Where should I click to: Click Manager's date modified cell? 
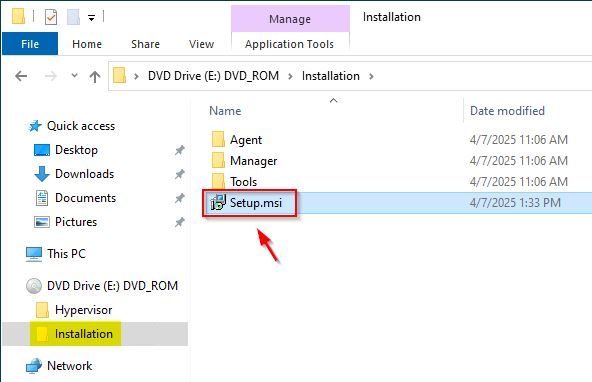(x=518, y=161)
